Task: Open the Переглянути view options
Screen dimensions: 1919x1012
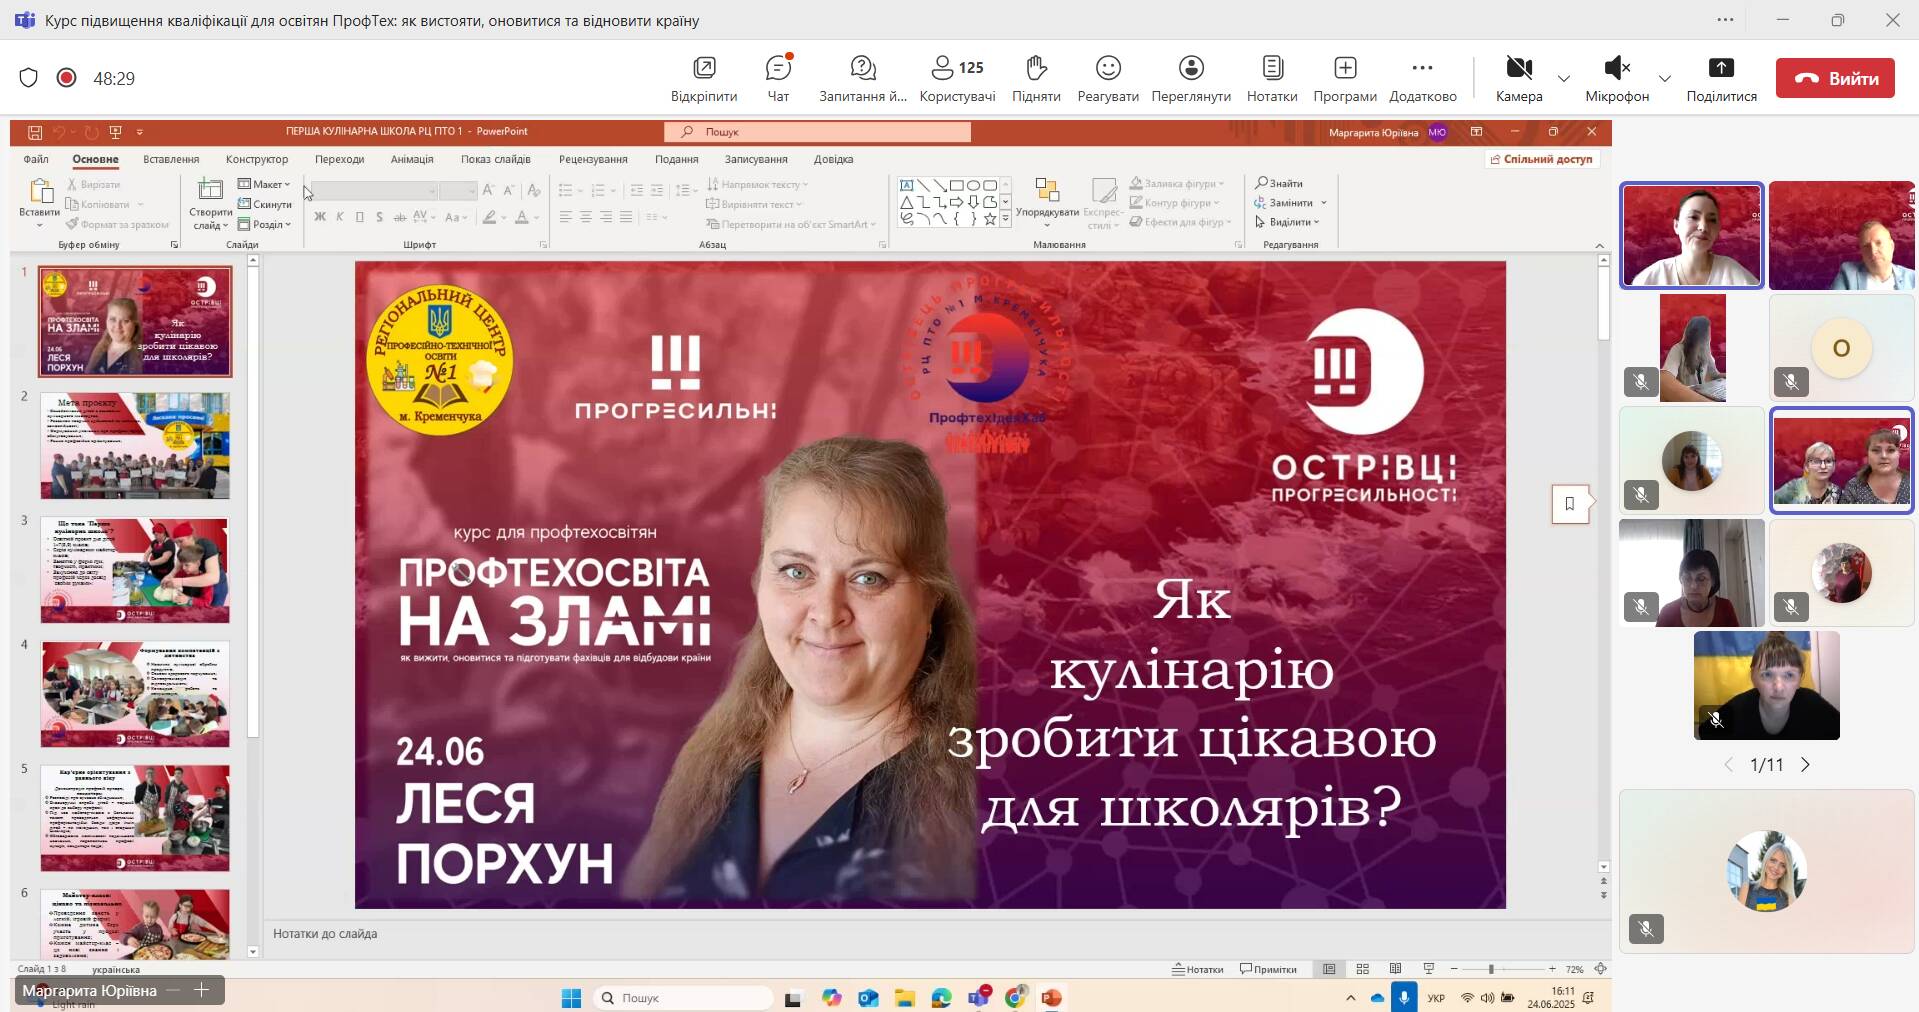Action: (x=1191, y=78)
